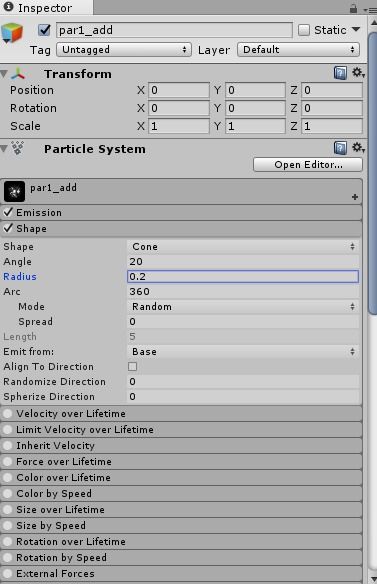Open the Inspector panel options menu

point(371,10)
